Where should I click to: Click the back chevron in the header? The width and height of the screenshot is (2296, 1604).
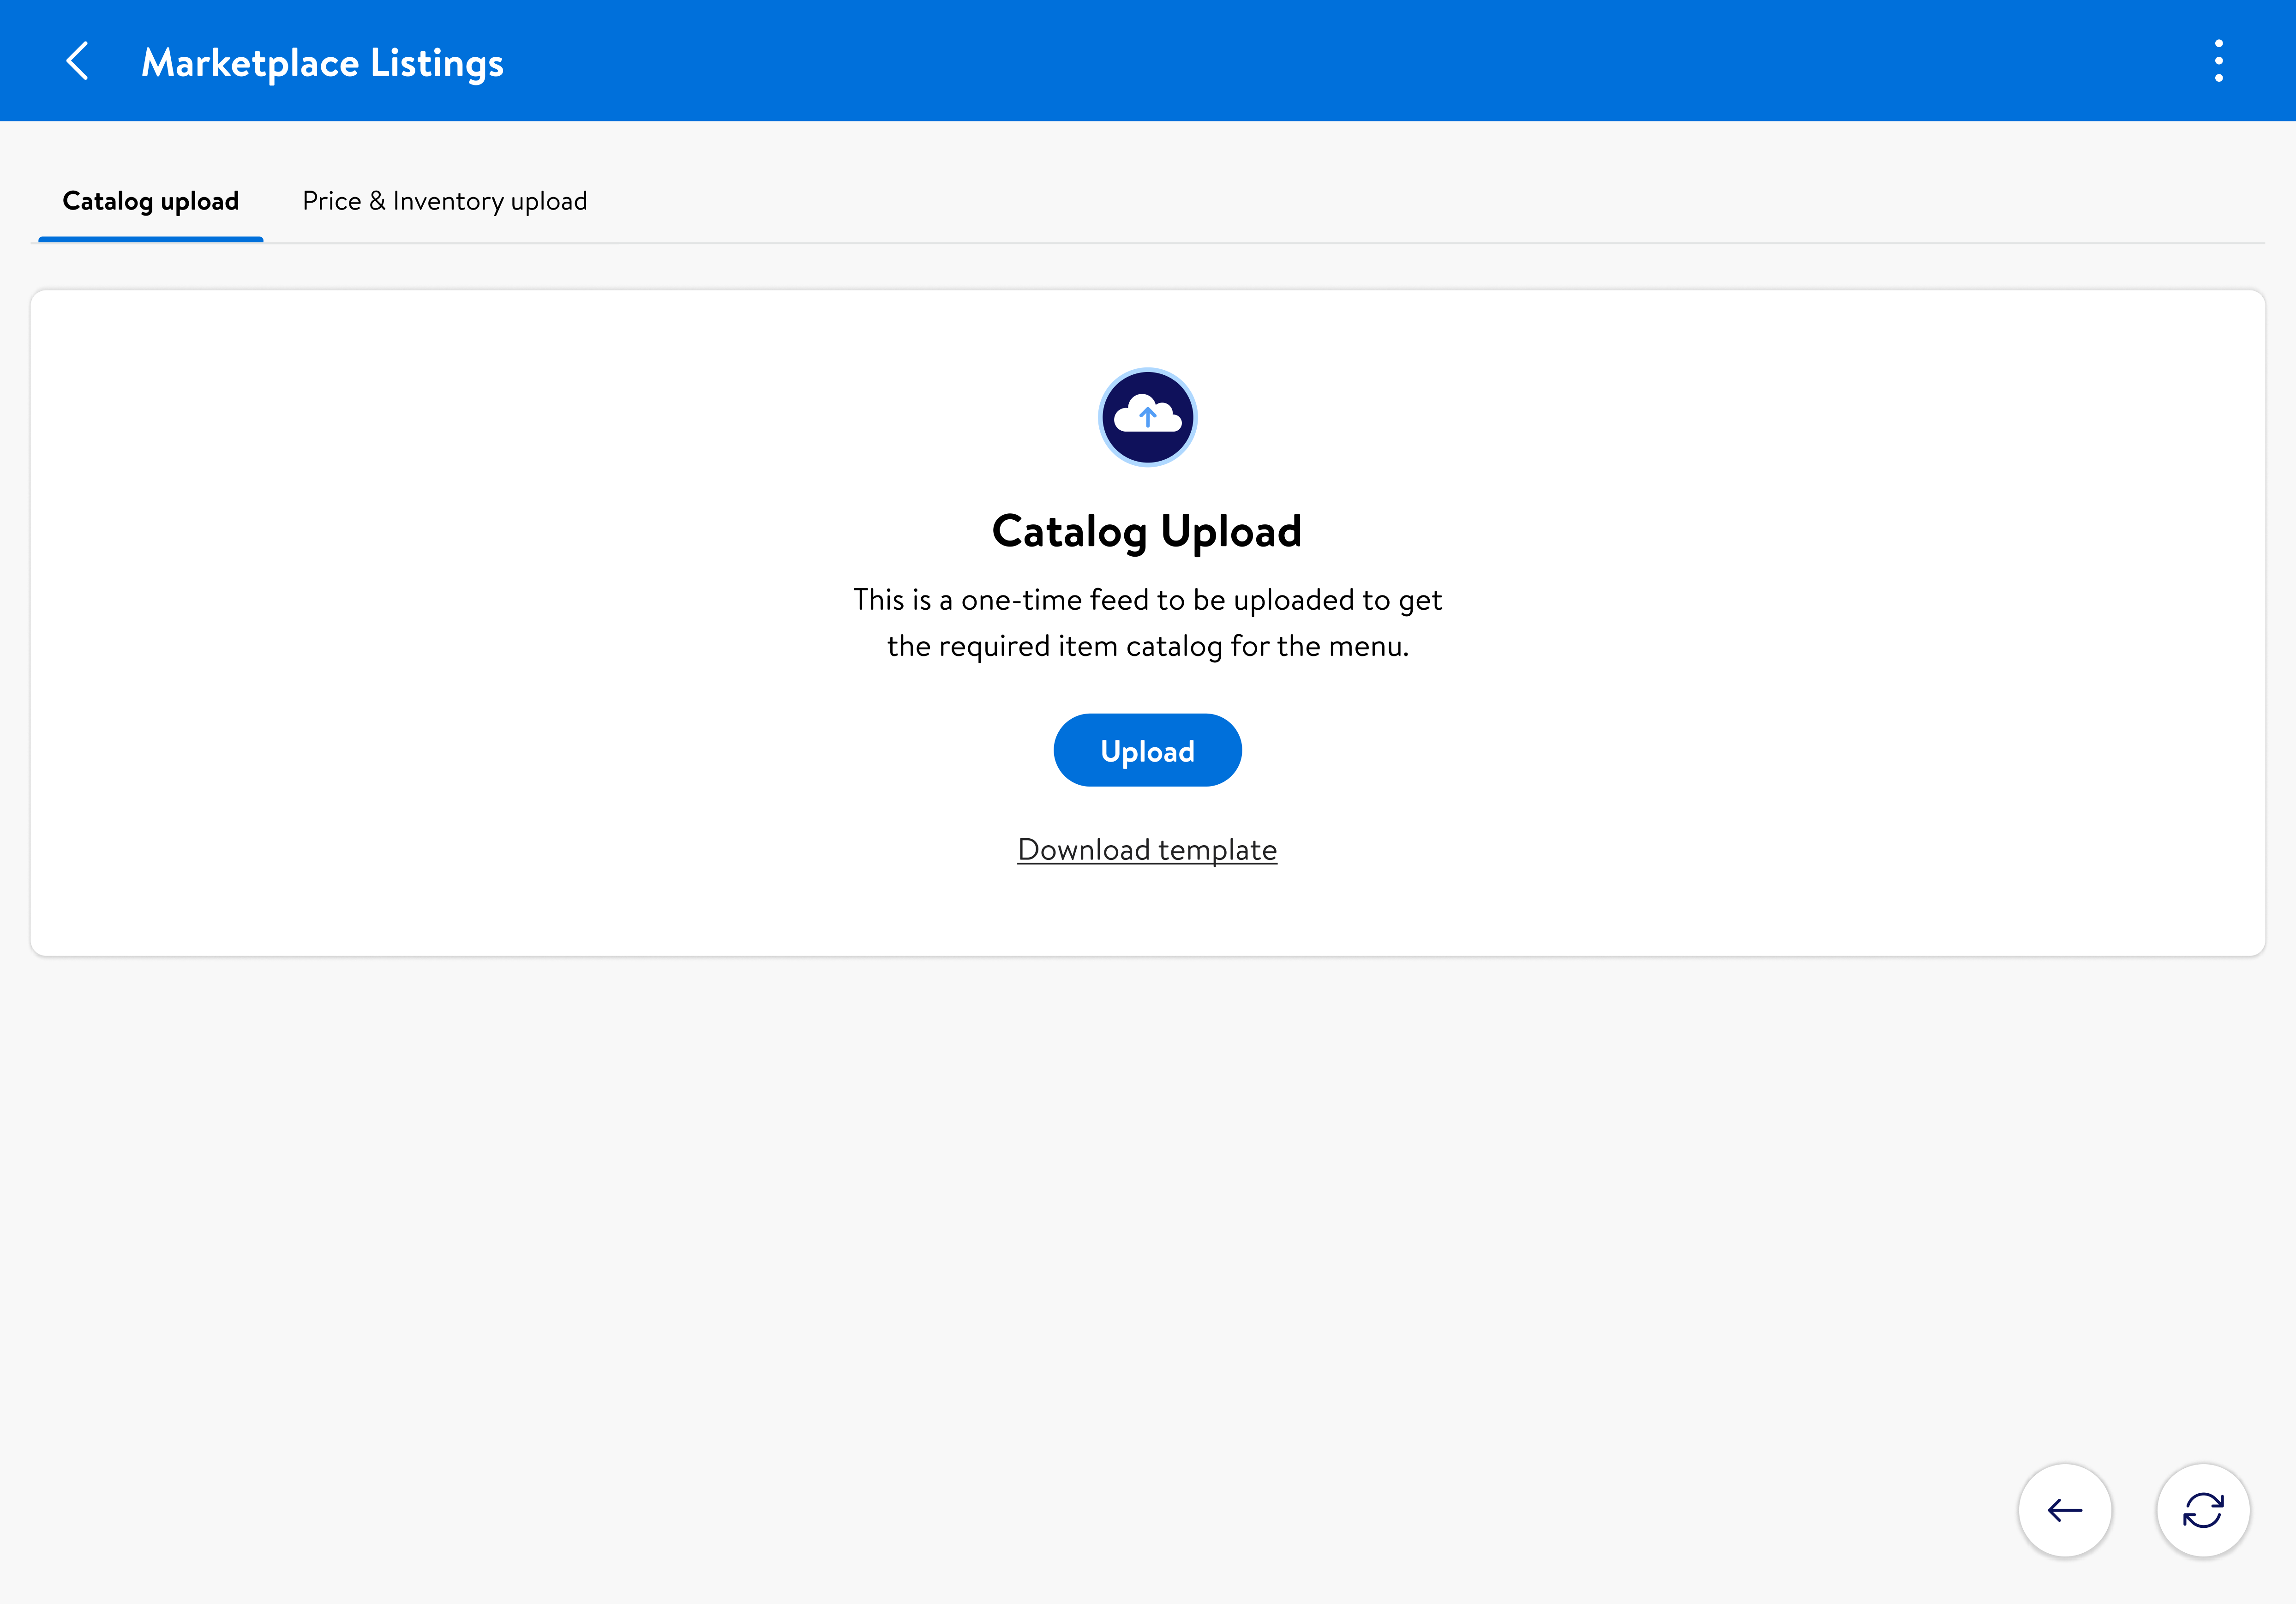[78, 61]
